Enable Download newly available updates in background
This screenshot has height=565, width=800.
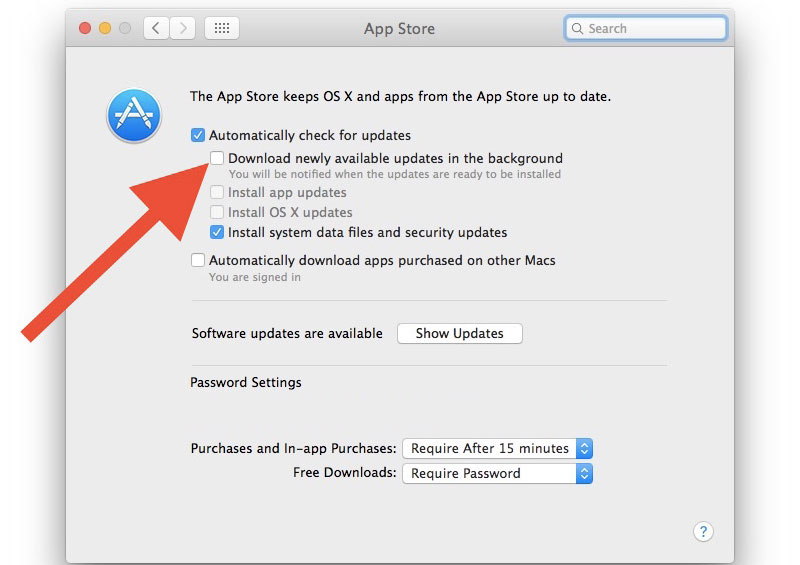point(217,158)
